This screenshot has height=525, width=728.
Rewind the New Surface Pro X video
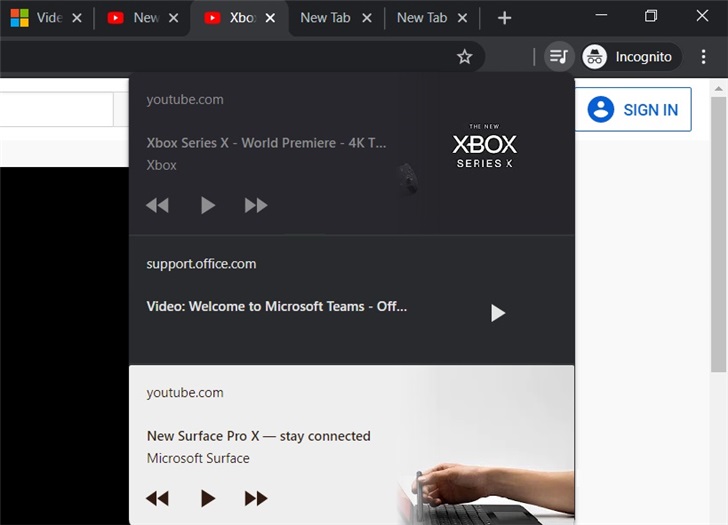pos(157,497)
